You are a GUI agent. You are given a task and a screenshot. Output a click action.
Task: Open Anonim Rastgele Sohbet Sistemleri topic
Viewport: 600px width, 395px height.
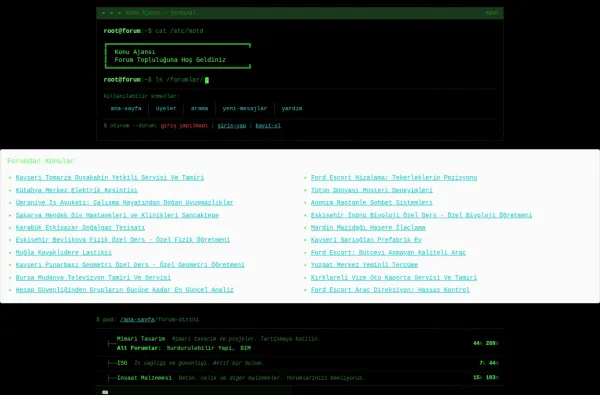(x=372, y=202)
